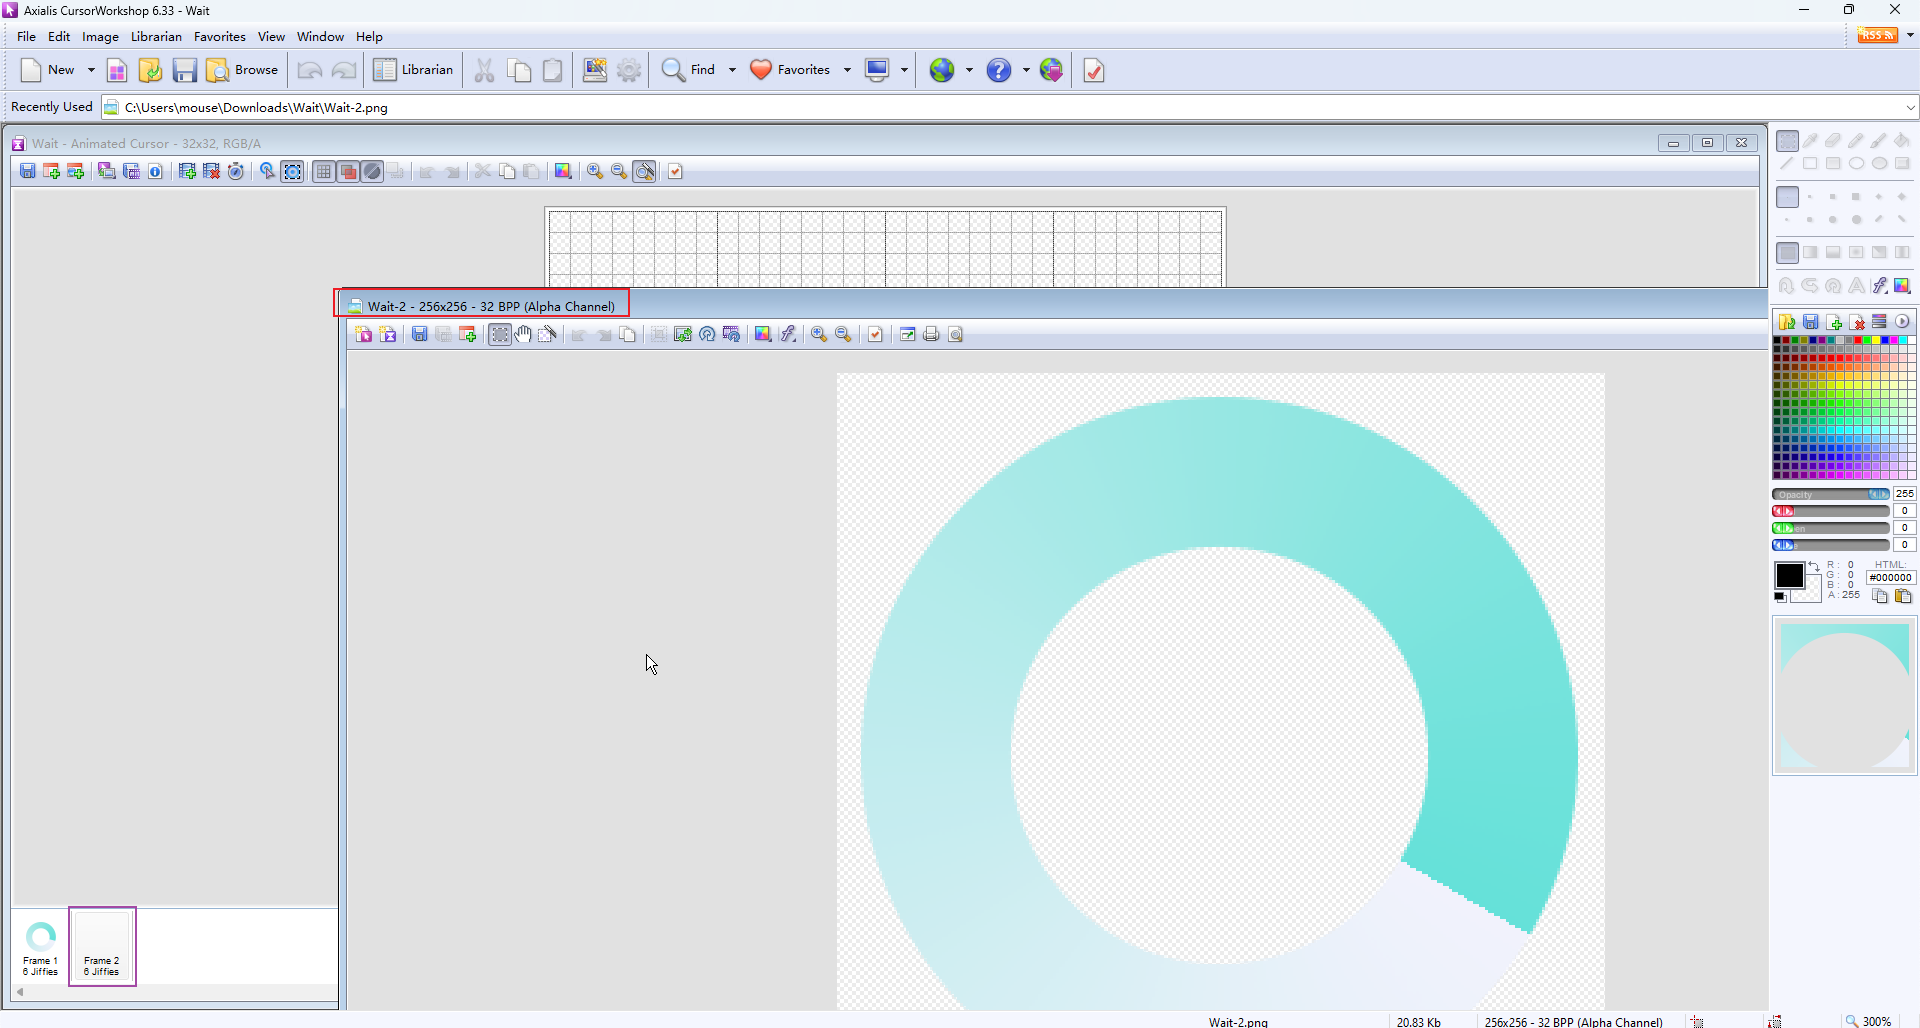Expand the New button dropdown arrow
1920x1028 pixels.
point(91,70)
